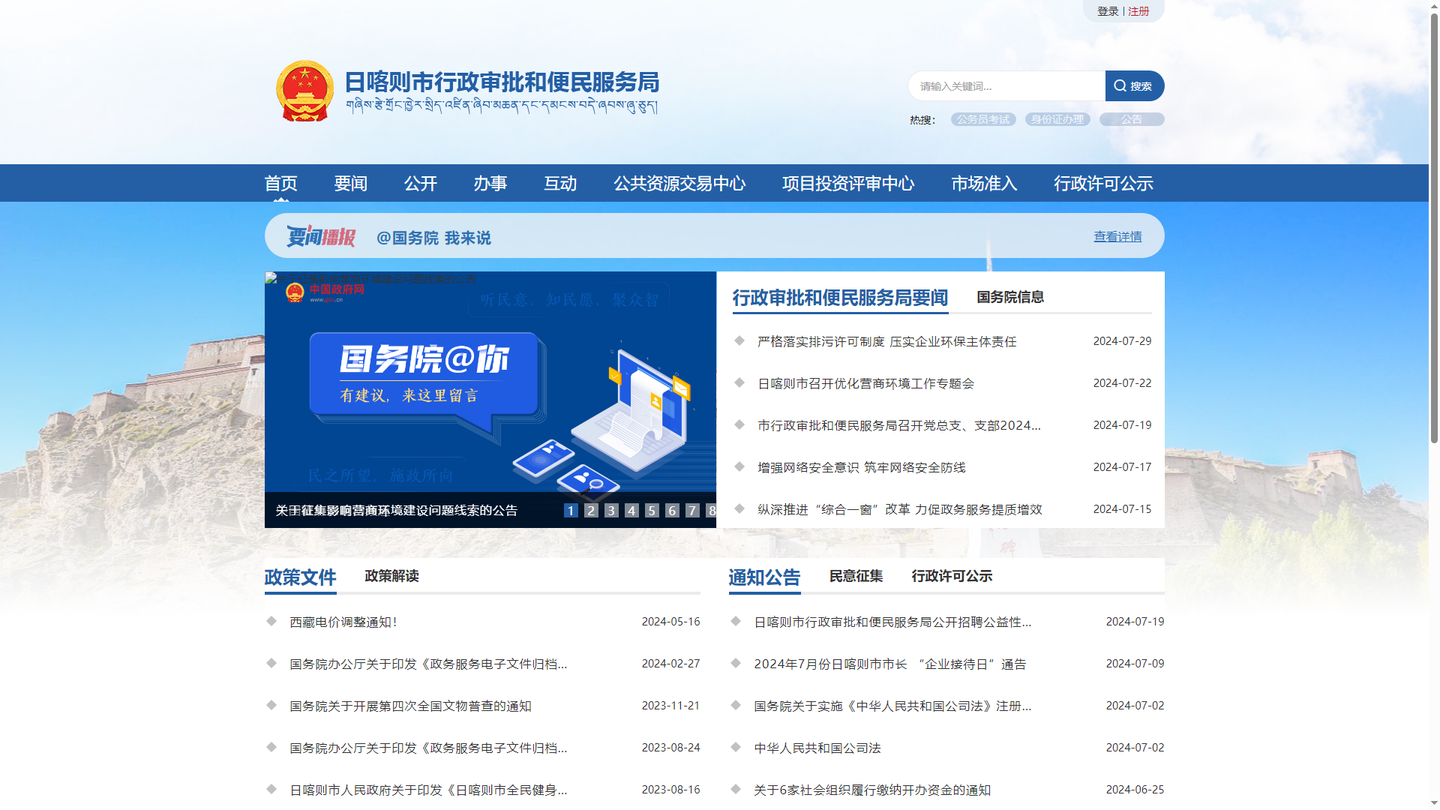Open 国务院关于开展第四次全国文物普查的通知
The image size is (1440, 810).
(x=410, y=706)
